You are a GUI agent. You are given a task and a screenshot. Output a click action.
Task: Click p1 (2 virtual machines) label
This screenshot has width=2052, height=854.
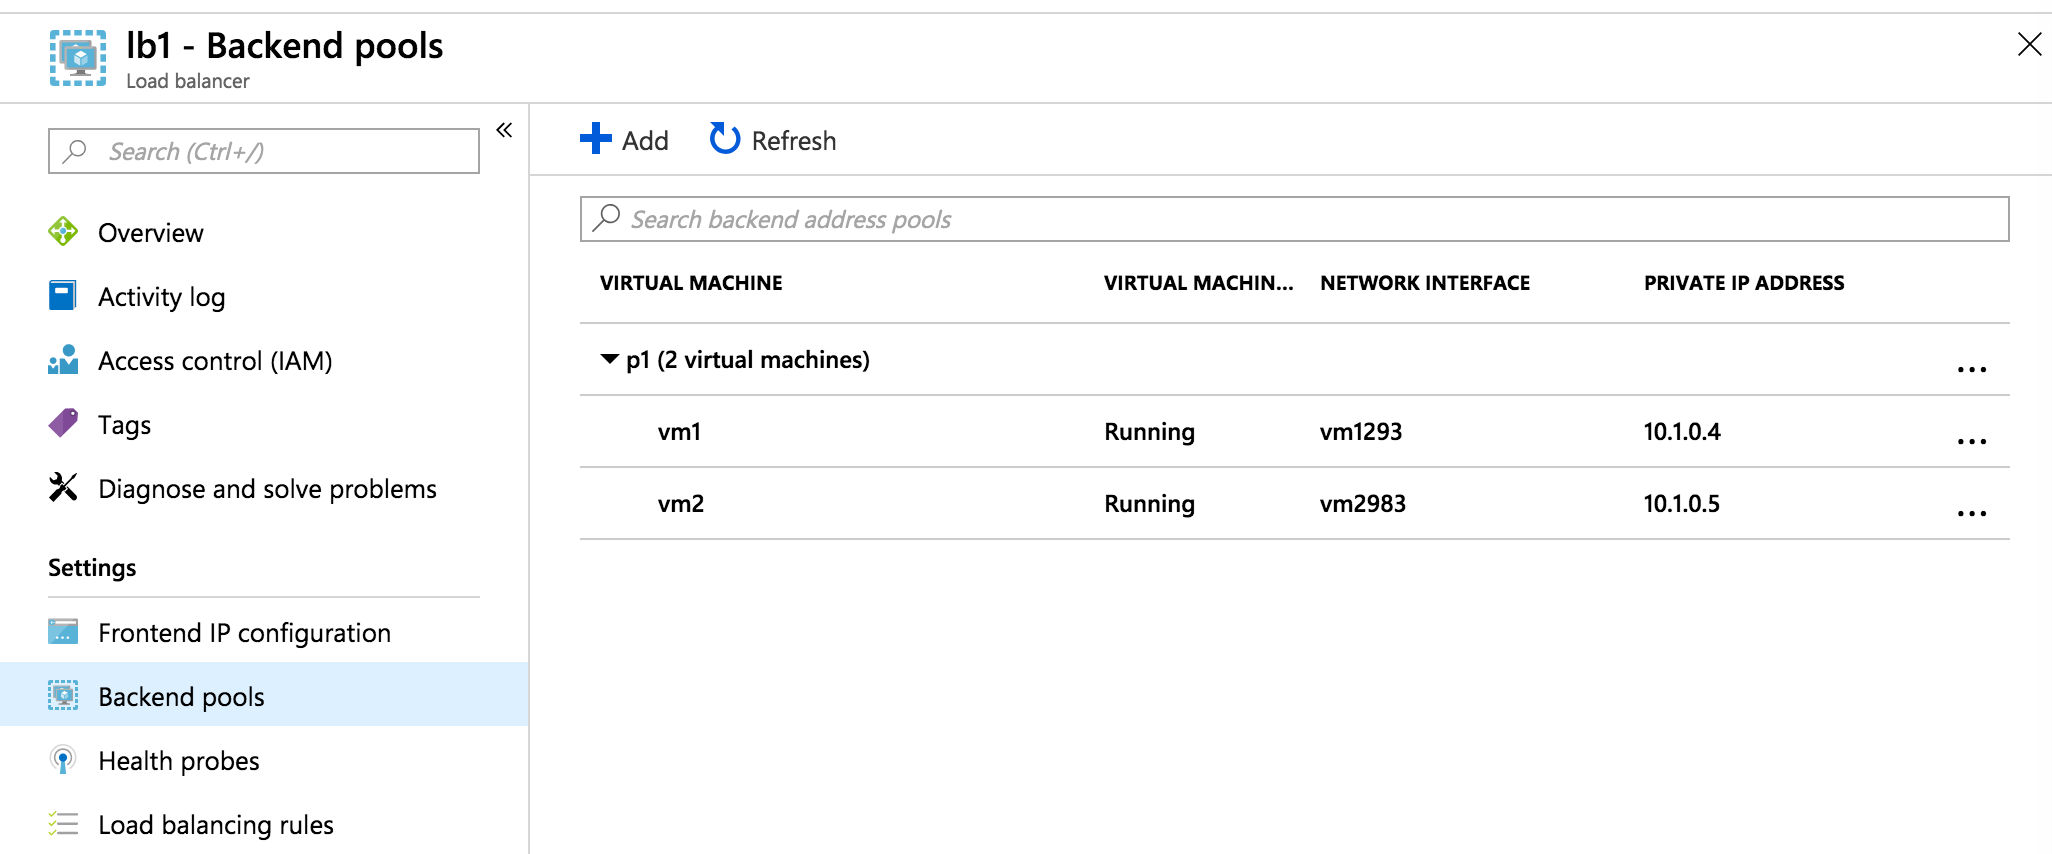[748, 360]
